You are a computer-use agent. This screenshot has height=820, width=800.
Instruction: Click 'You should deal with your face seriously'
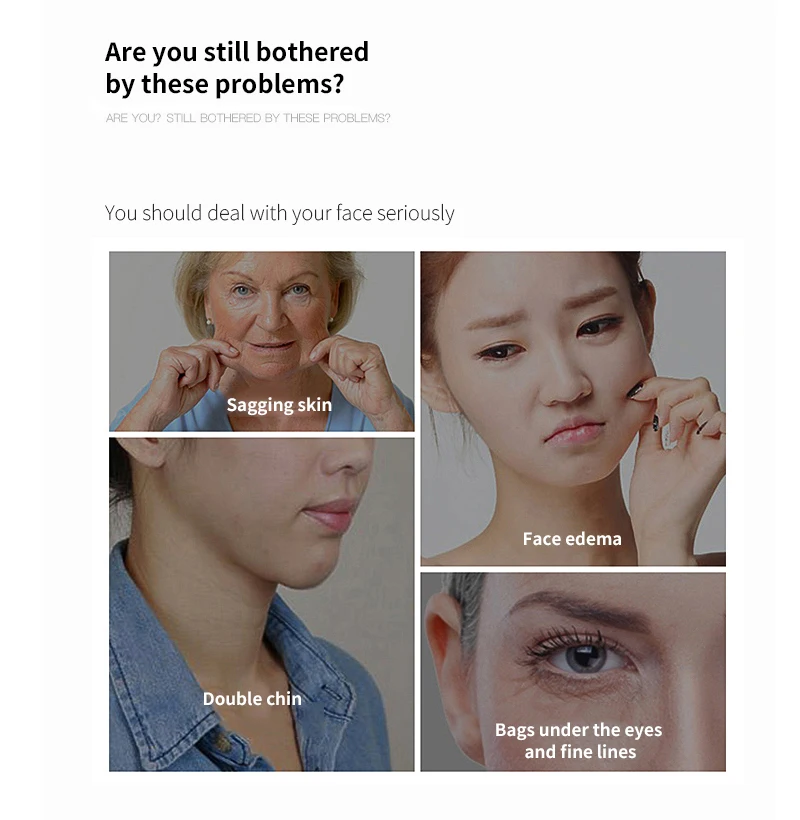[279, 213]
